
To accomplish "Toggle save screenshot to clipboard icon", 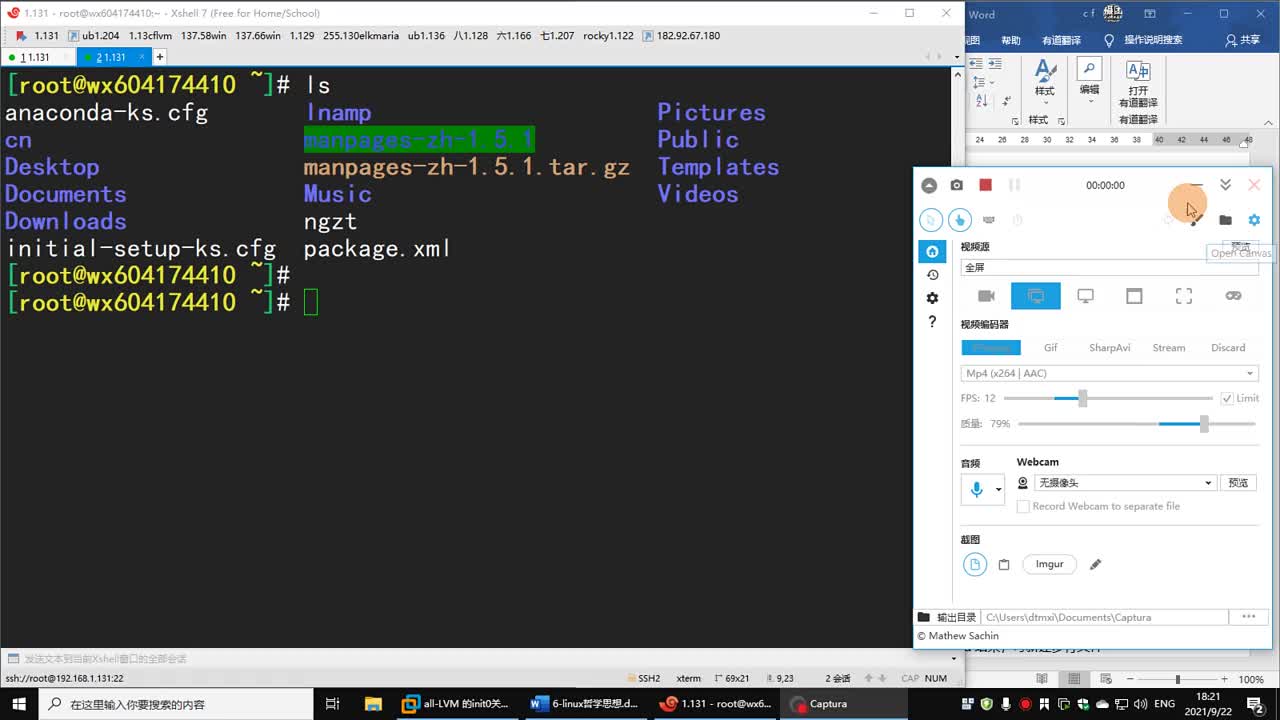I will [1004, 565].
